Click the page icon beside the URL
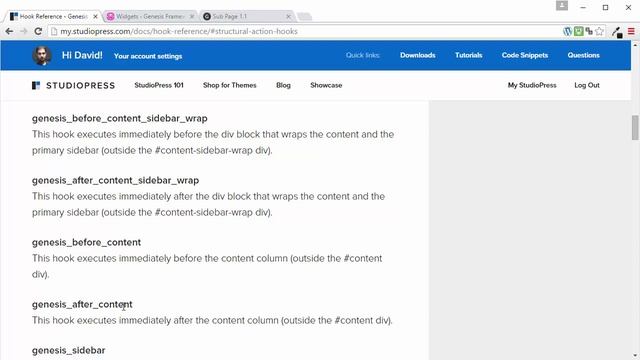 [54, 31]
